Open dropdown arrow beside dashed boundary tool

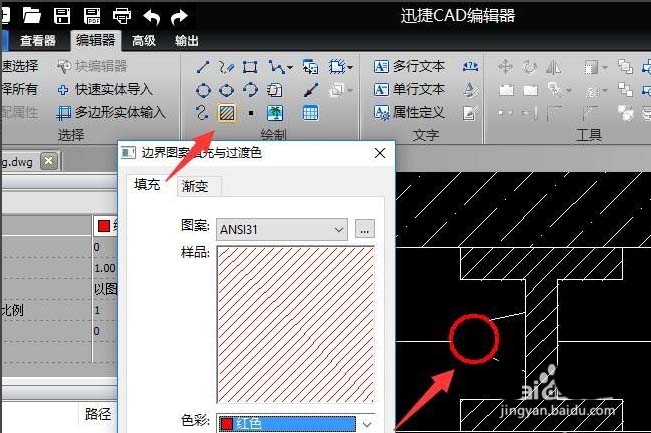pos(350,67)
